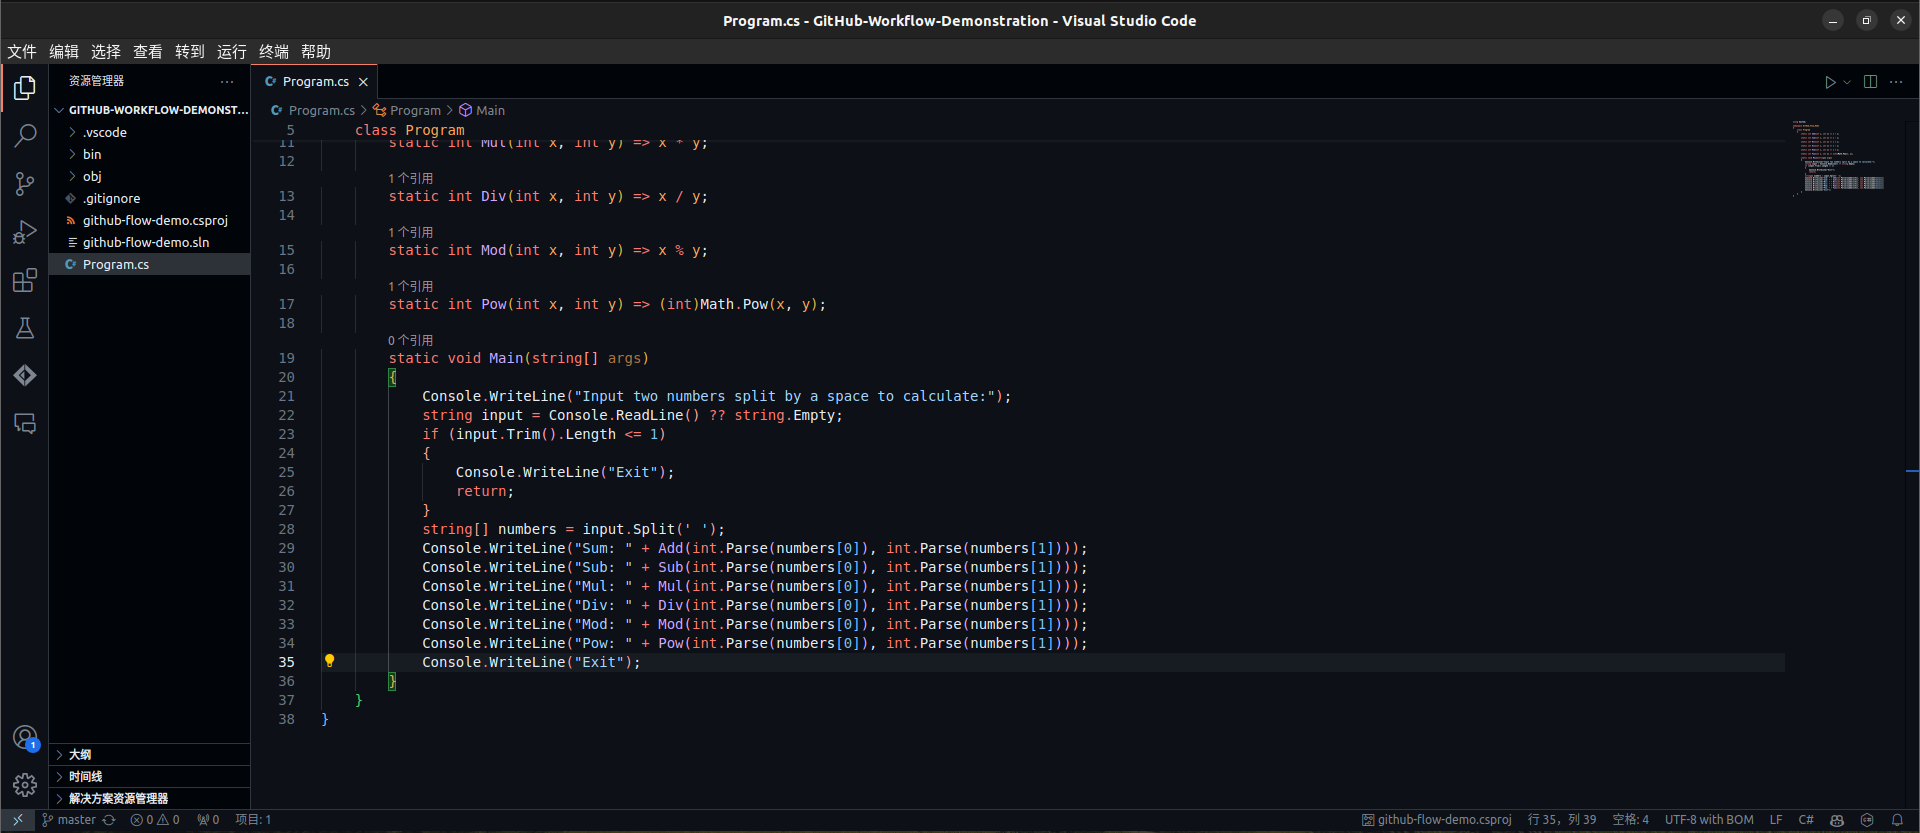The width and height of the screenshot is (1920, 833).
Task: Open the run button dropdown arrow
Action: pos(1847,82)
